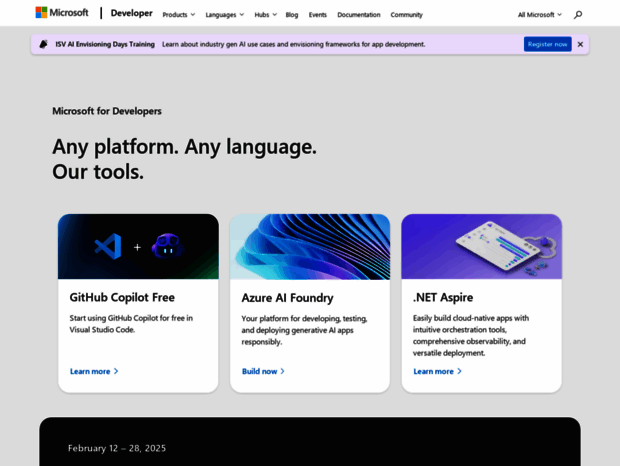Click the Visual Studio Code logo icon
This screenshot has width=620, height=466.
pyautogui.click(x=108, y=246)
